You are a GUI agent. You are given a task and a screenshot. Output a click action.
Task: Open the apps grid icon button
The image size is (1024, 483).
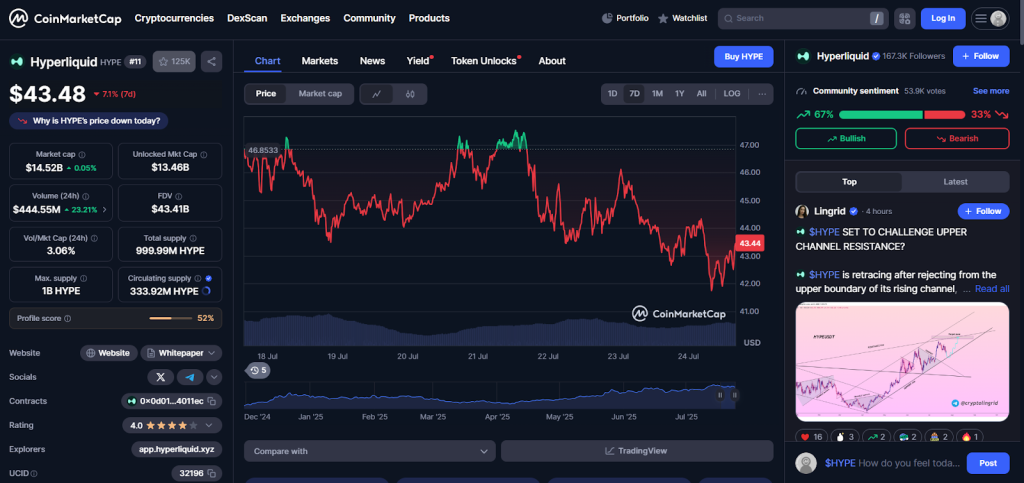[904, 18]
